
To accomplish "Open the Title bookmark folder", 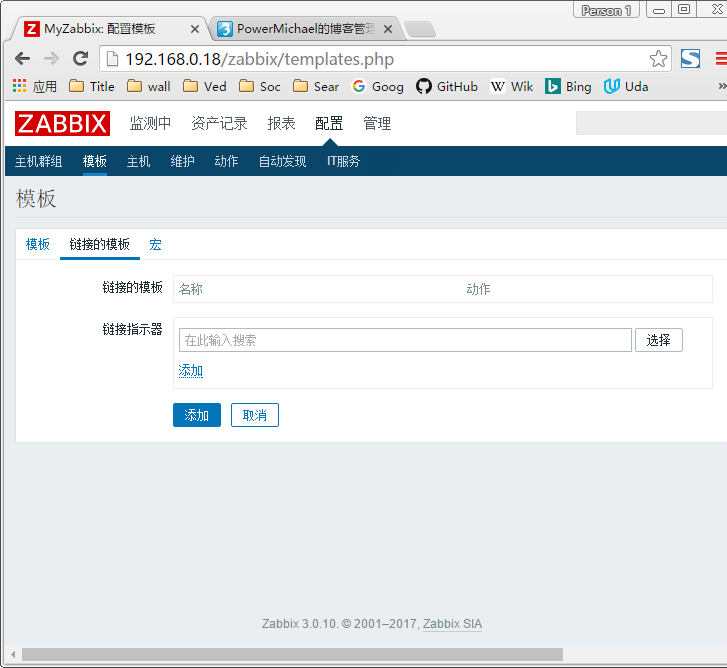I will 92,86.
